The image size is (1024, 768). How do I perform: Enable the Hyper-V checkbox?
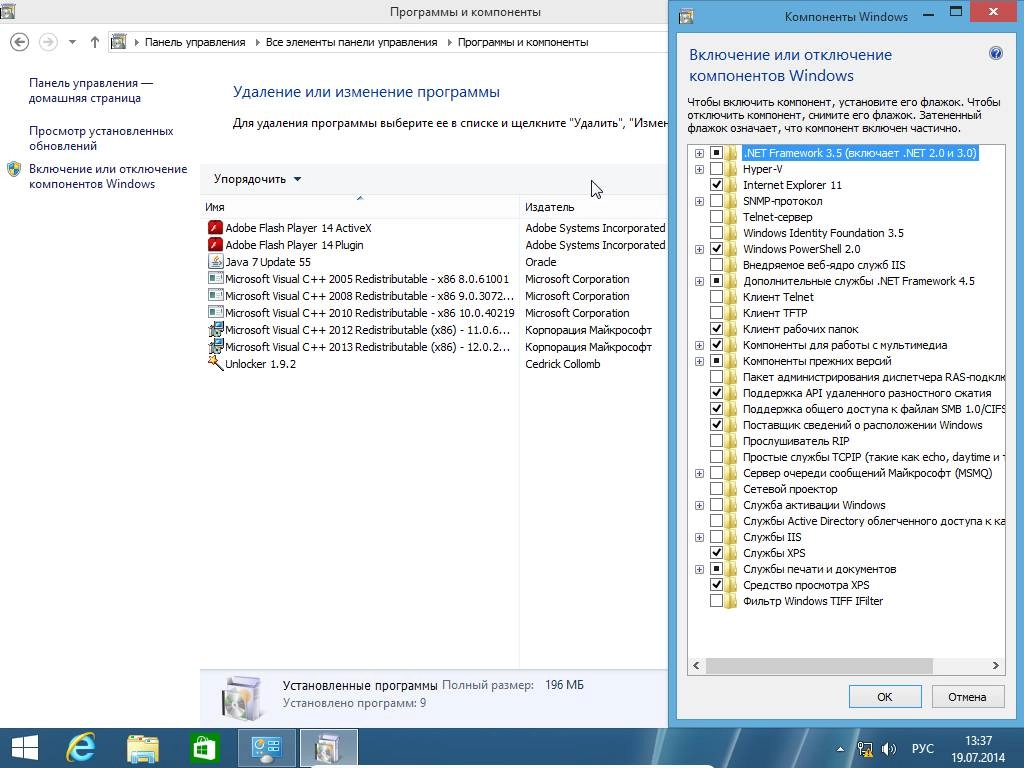(716, 168)
